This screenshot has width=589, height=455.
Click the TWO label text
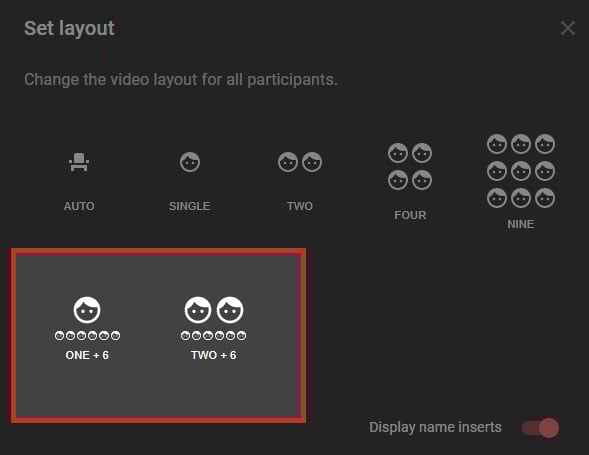(300, 206)
